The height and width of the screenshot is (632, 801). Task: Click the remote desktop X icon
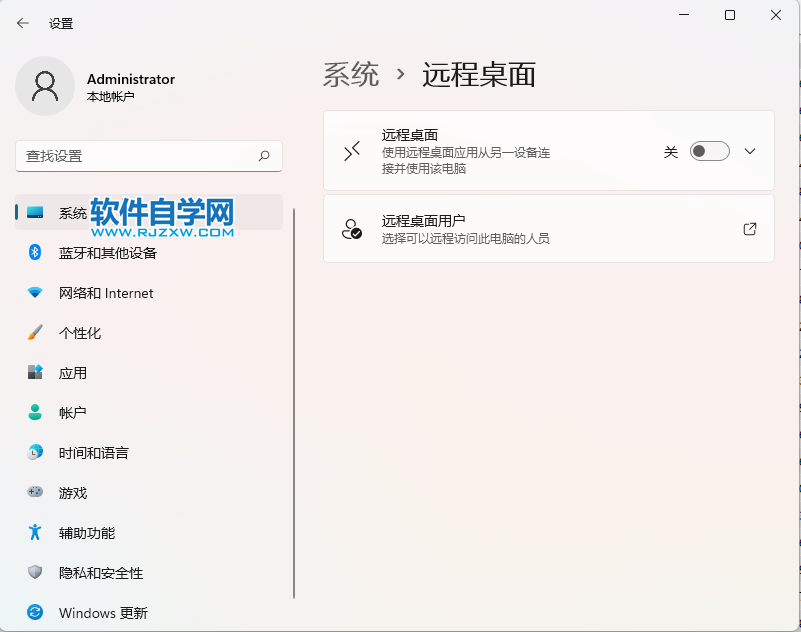coord(351,150)
